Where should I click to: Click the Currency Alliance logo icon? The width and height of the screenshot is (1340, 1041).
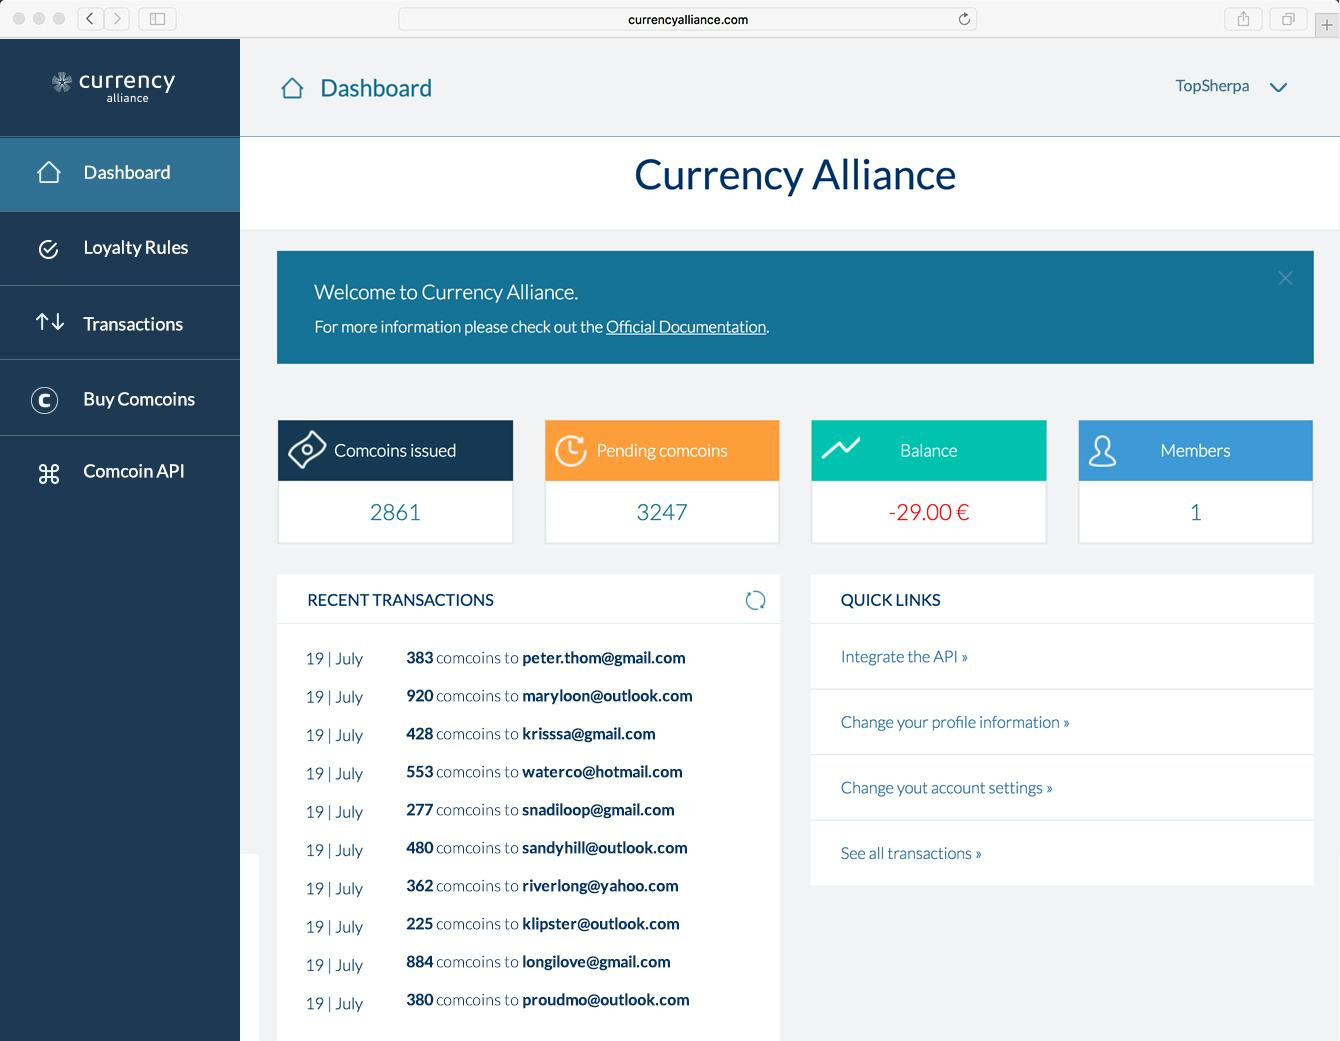click(60, 83)
